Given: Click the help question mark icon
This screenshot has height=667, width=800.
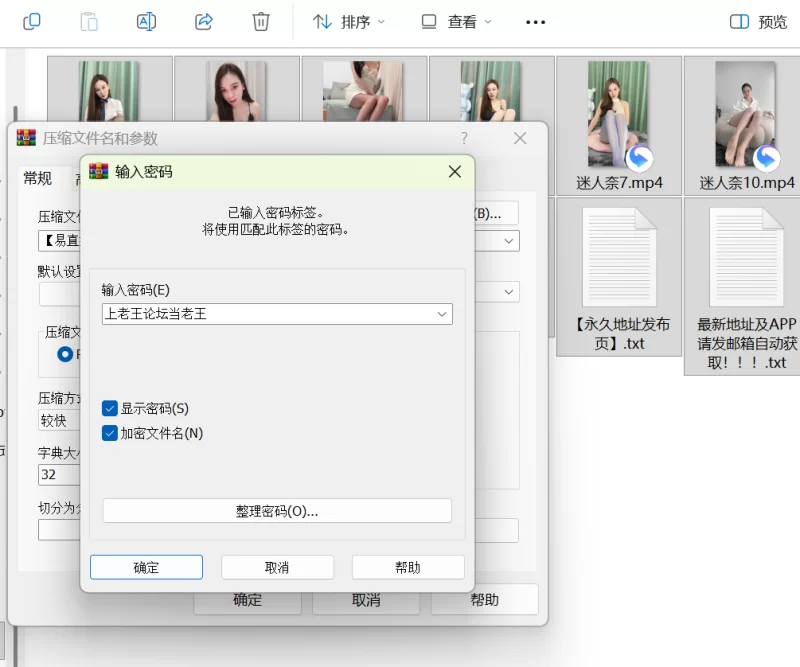Looking at the screenshot, I should [x=464, y=139].
